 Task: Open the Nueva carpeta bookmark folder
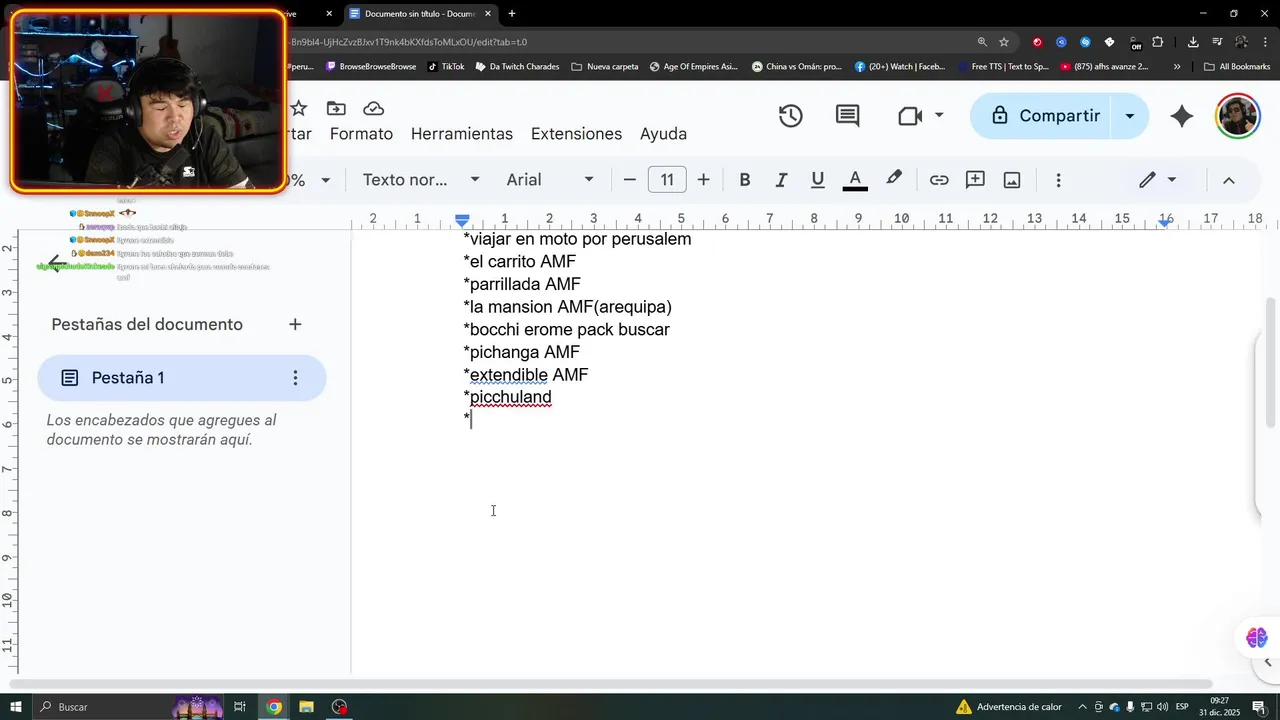(x=604, y=67)
